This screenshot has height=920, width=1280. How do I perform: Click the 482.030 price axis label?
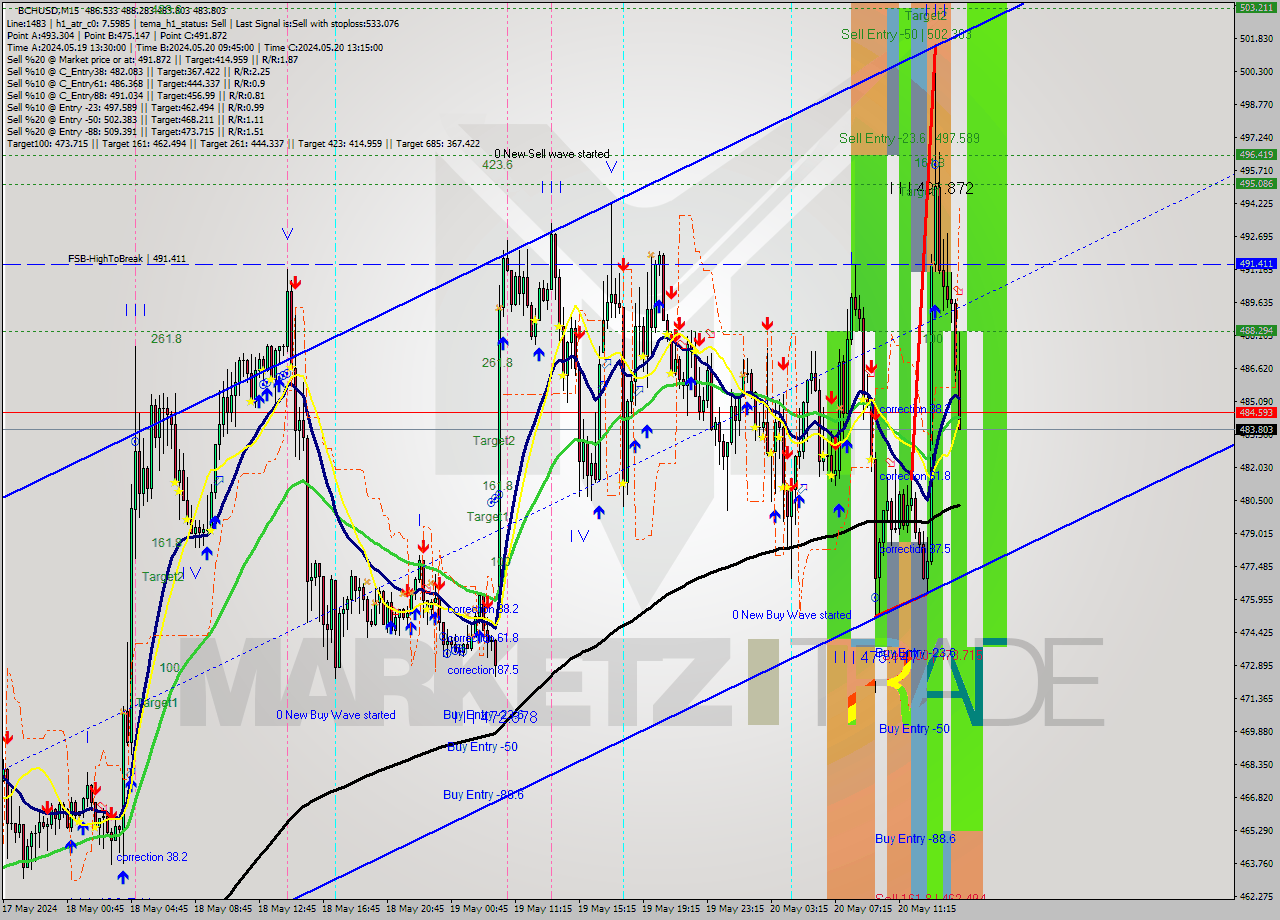(x=1256, y=468)
